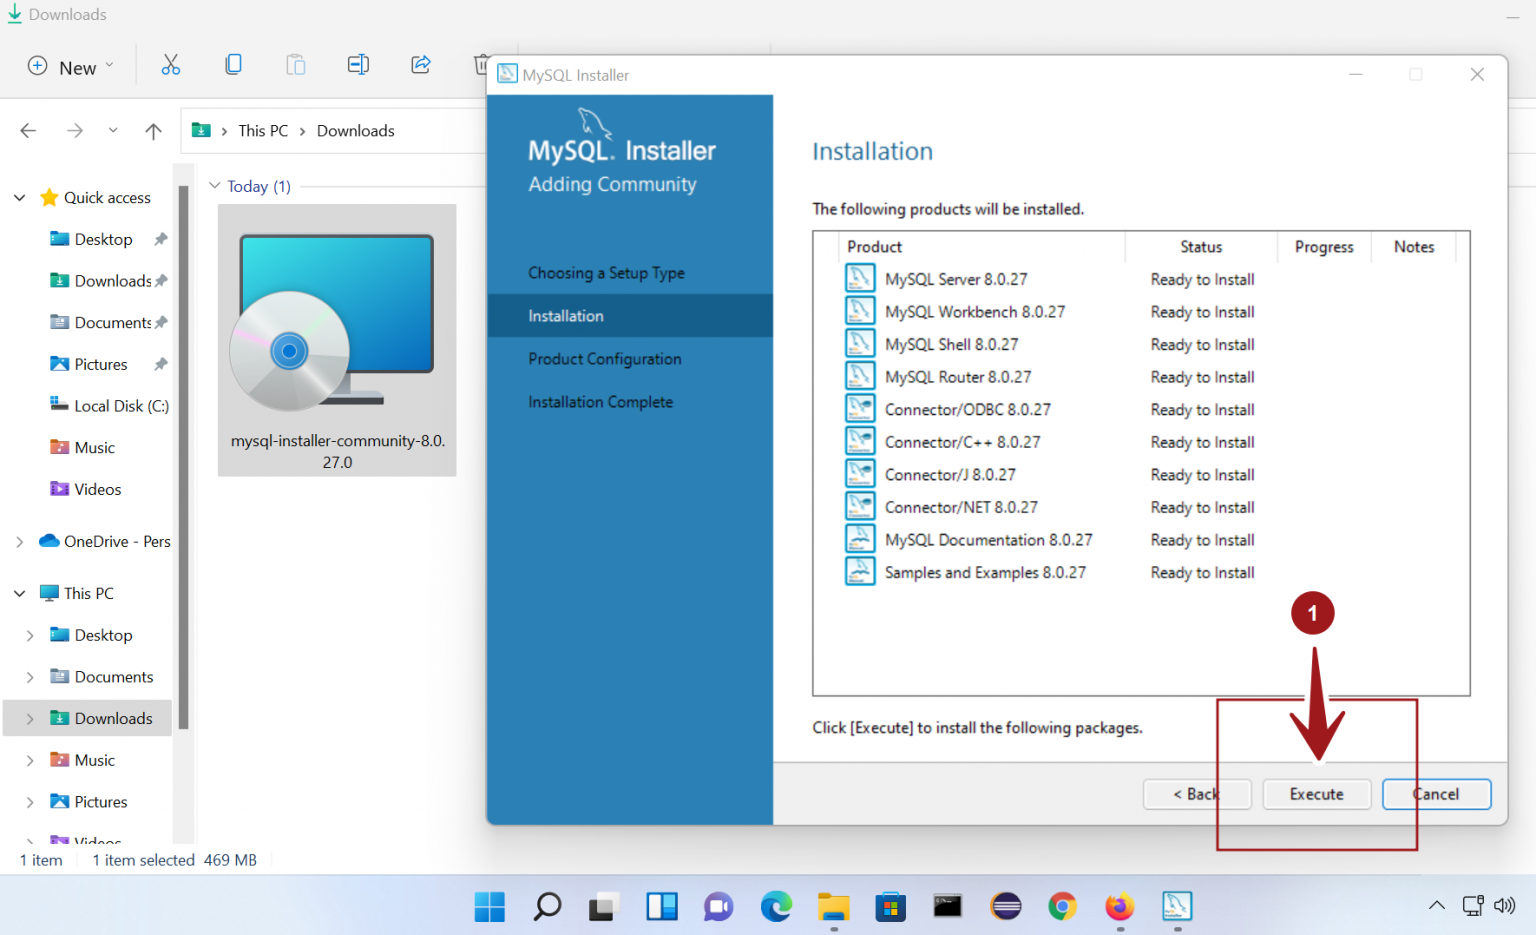Click the copy icon in Explorer toolbar
The height and width of the screenshot is (935, 1536).
(x=233, y=65)
